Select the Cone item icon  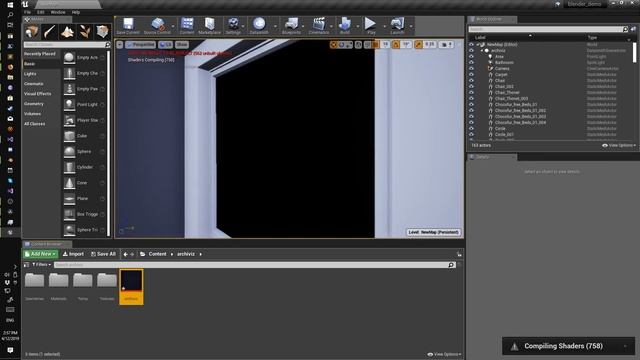click(x=69, y=183)
